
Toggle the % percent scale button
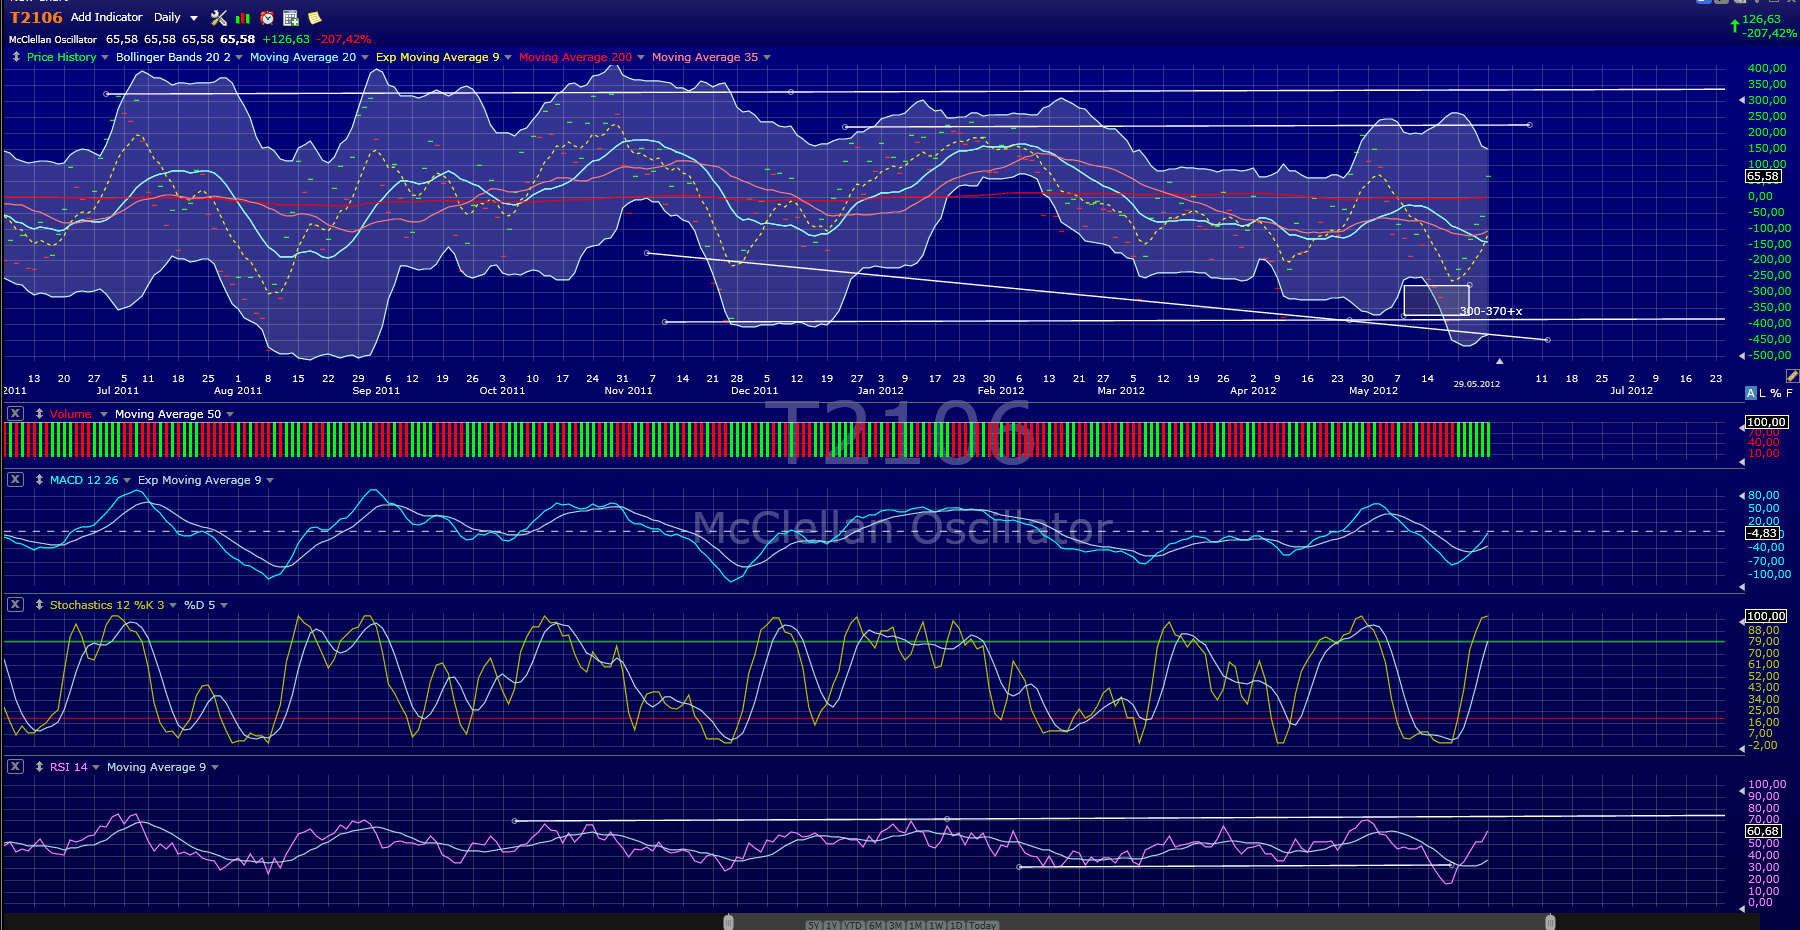click(1776, 393)
